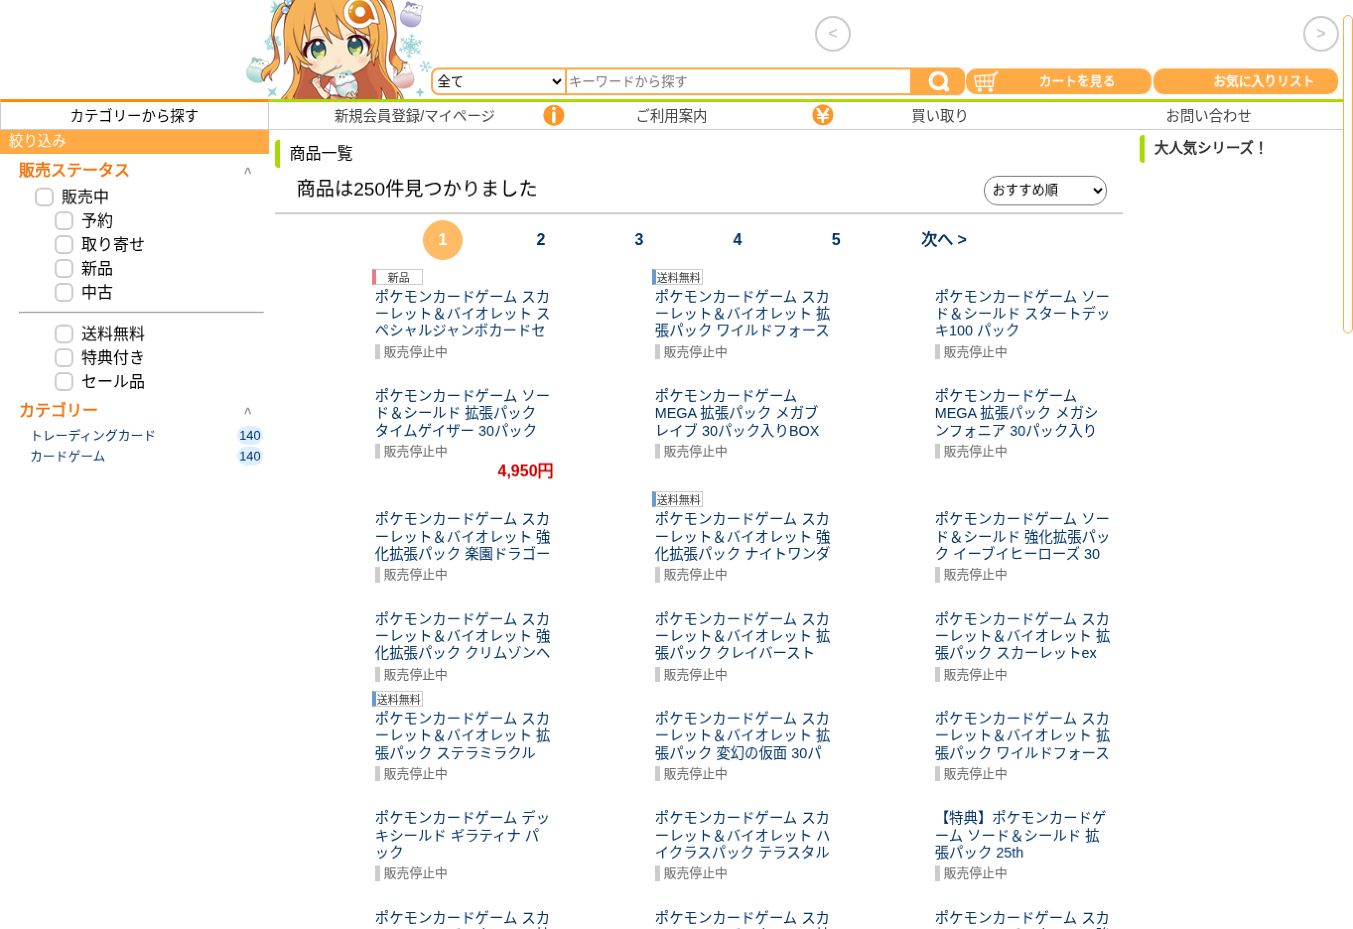Open クリムゾンへ product link

[x=463, y=636]
